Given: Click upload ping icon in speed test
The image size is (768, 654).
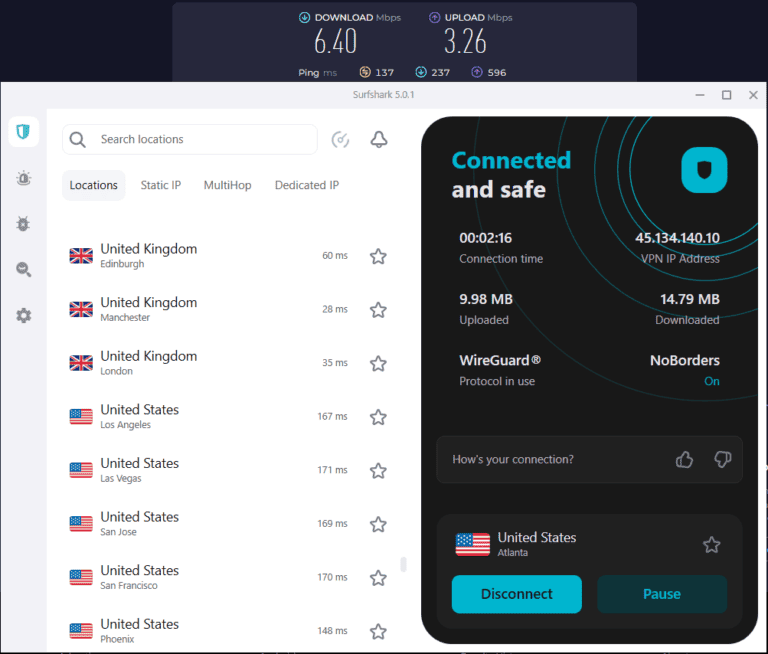Looking at the screenshot, I should [x=477, y=73].
